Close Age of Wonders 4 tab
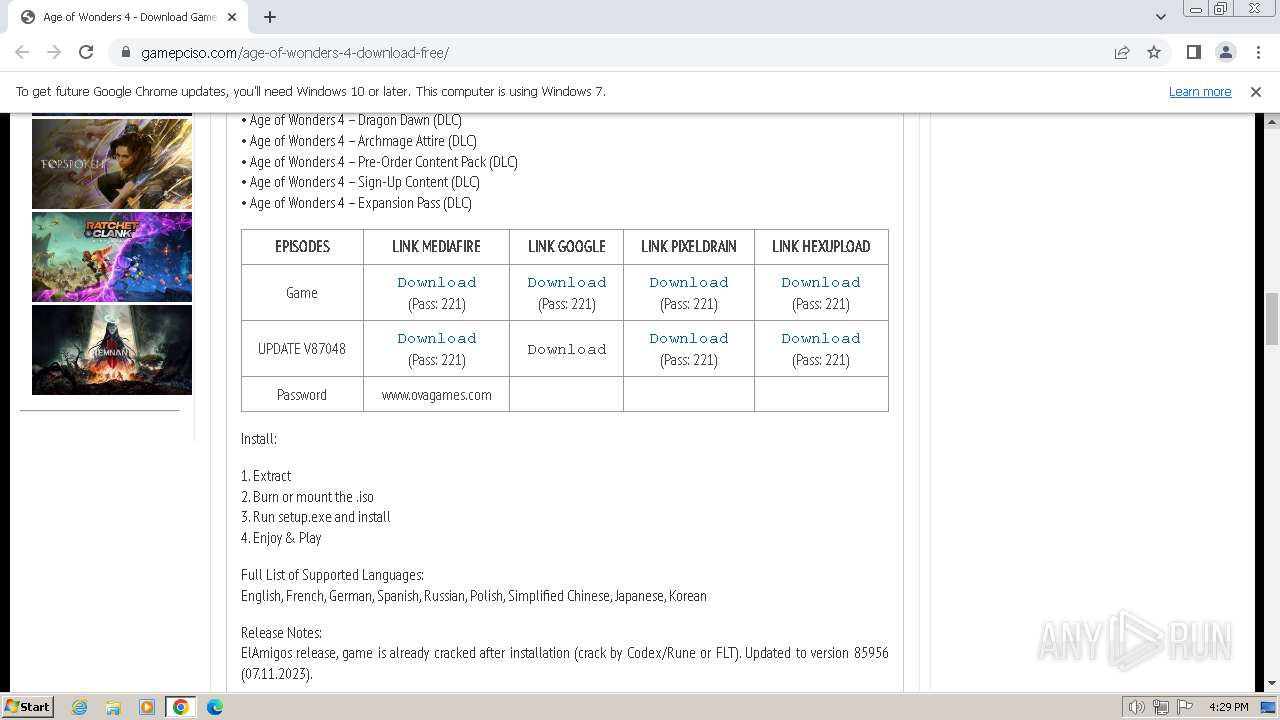Image resolution: width=1280 pixels, height=720 pixels. 232,17
